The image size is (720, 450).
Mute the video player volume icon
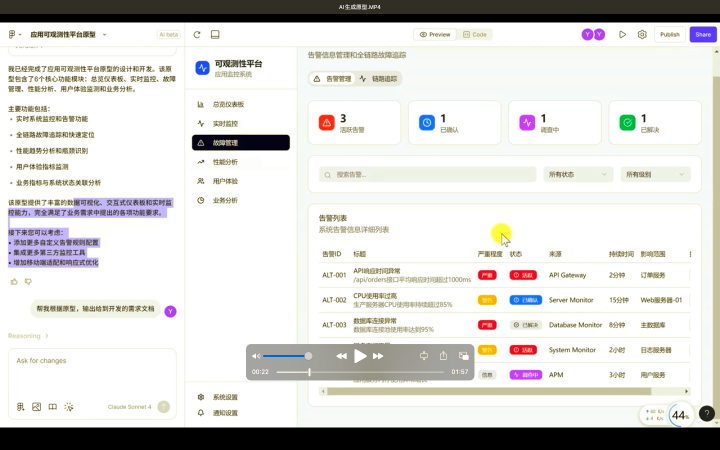[257, 356]
